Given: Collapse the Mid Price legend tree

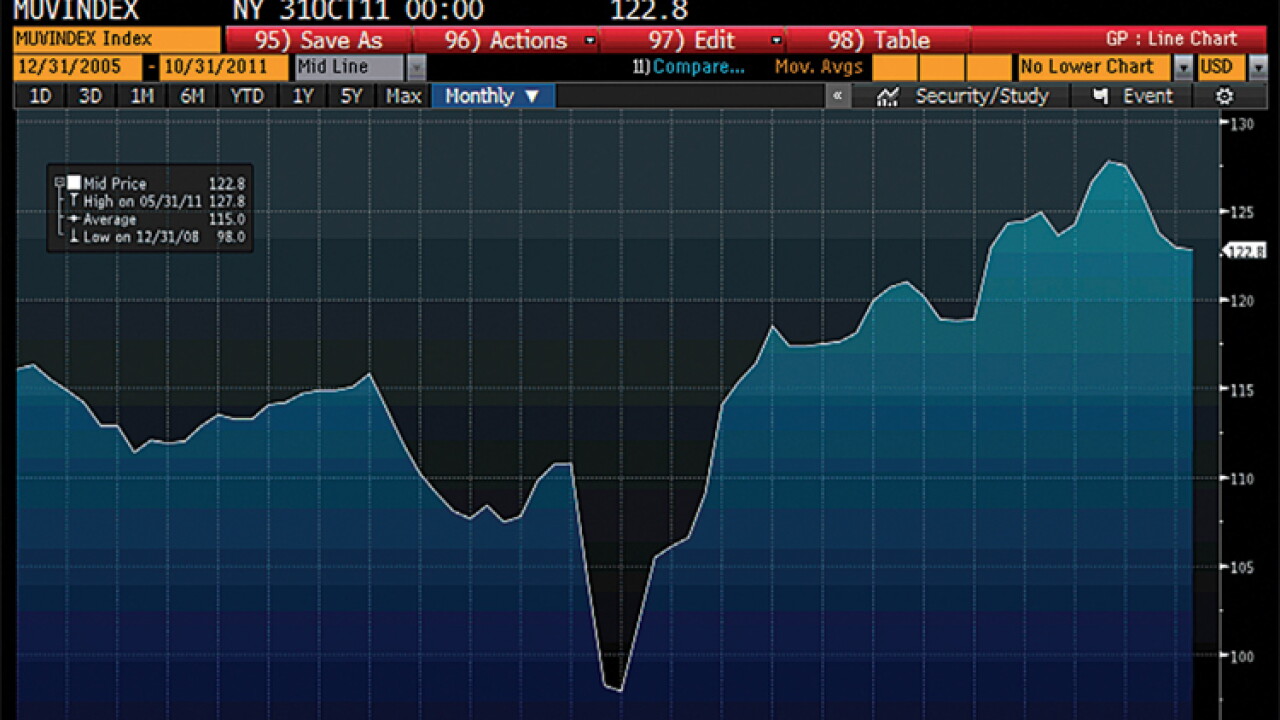Looking at the screenshot, I should pyautogui.click(x=59, y=183).
